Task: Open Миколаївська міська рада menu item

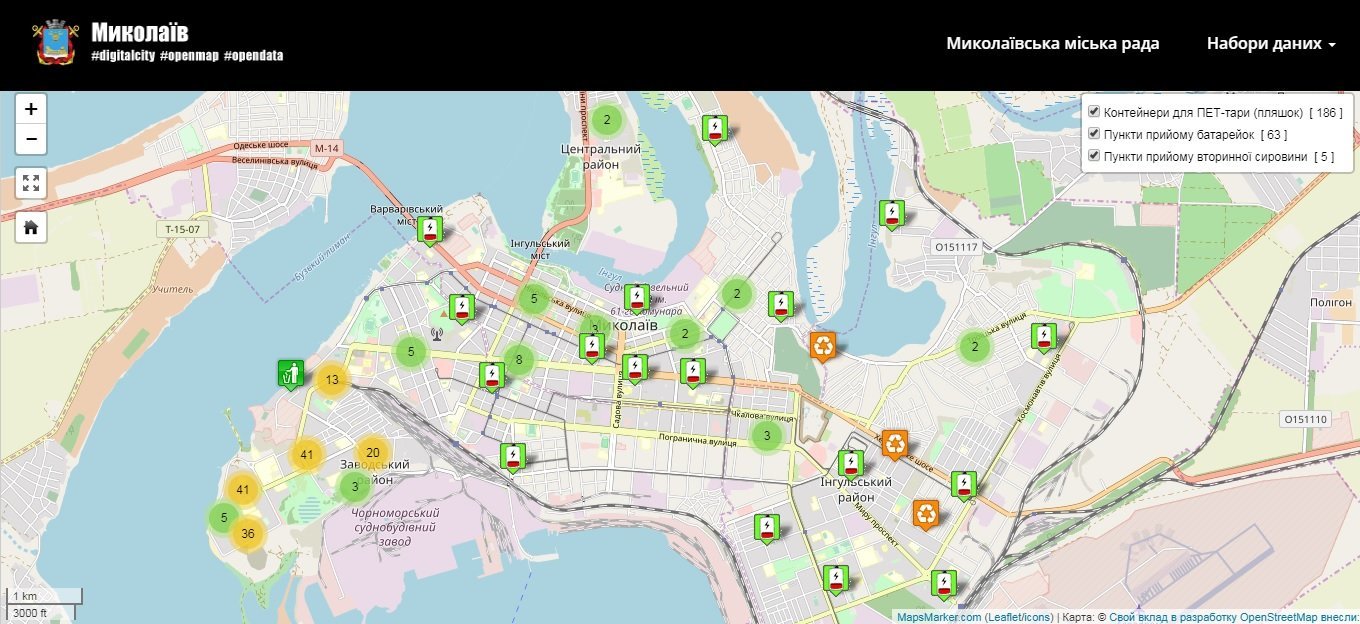Action: (x=1053, y=44)
